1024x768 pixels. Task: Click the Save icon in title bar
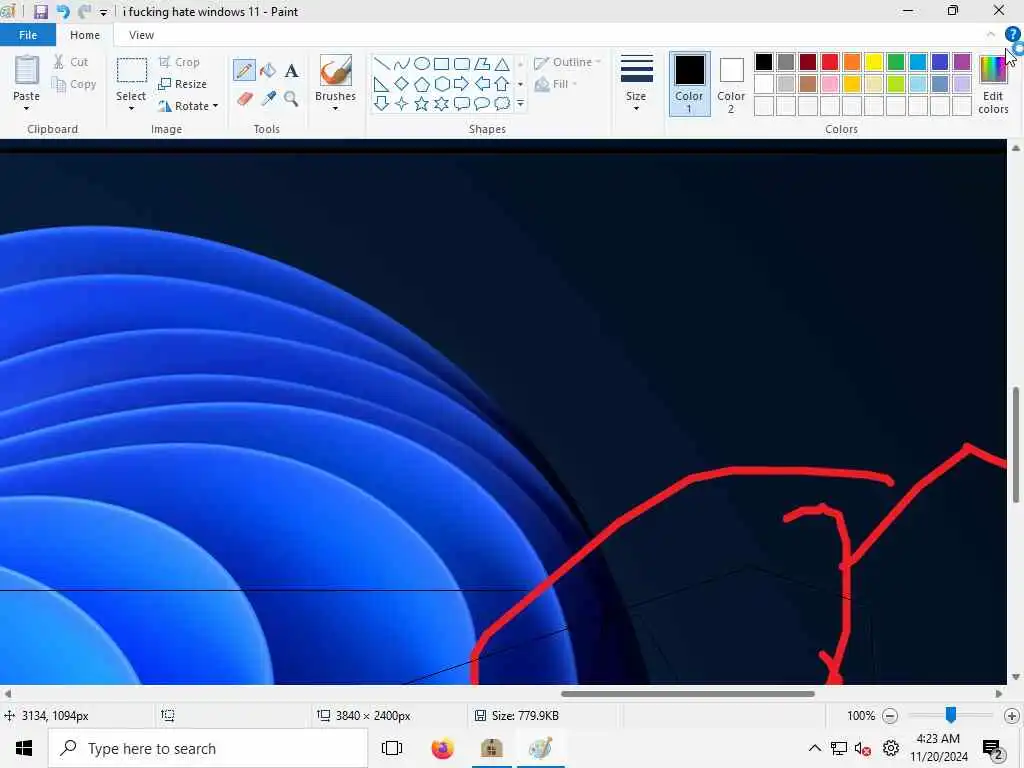(40, 12)
